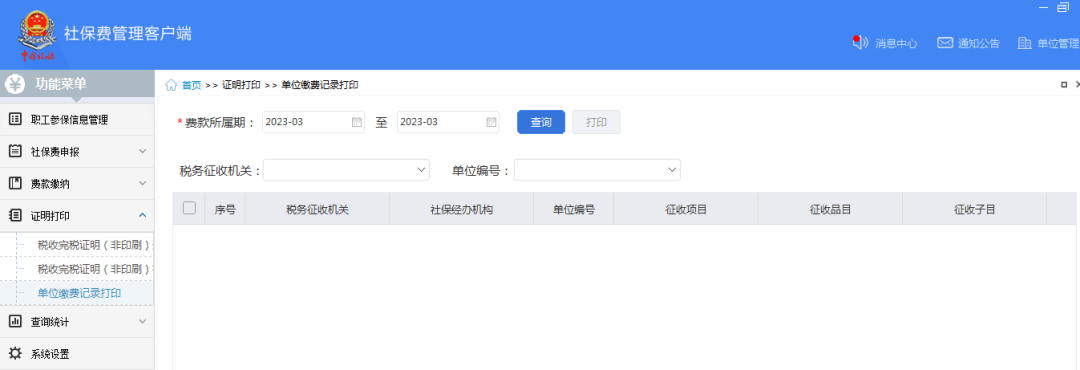The width and height of the screenshot is (1080, 370).
Task: Click the yen 功能菜单 header icon
Action: click(14, 84)
